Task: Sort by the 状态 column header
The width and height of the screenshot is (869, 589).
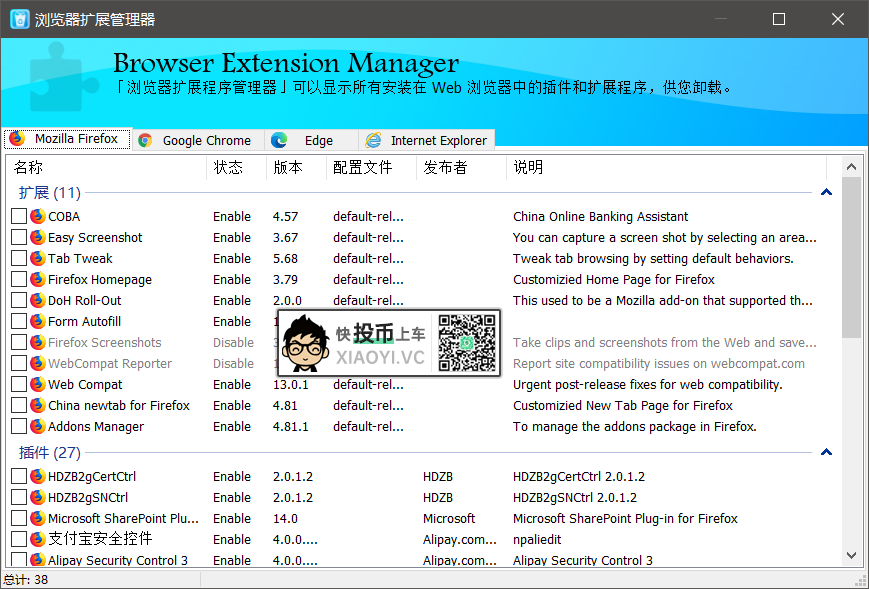Action: pyautogui.click(x=237, y=167)
